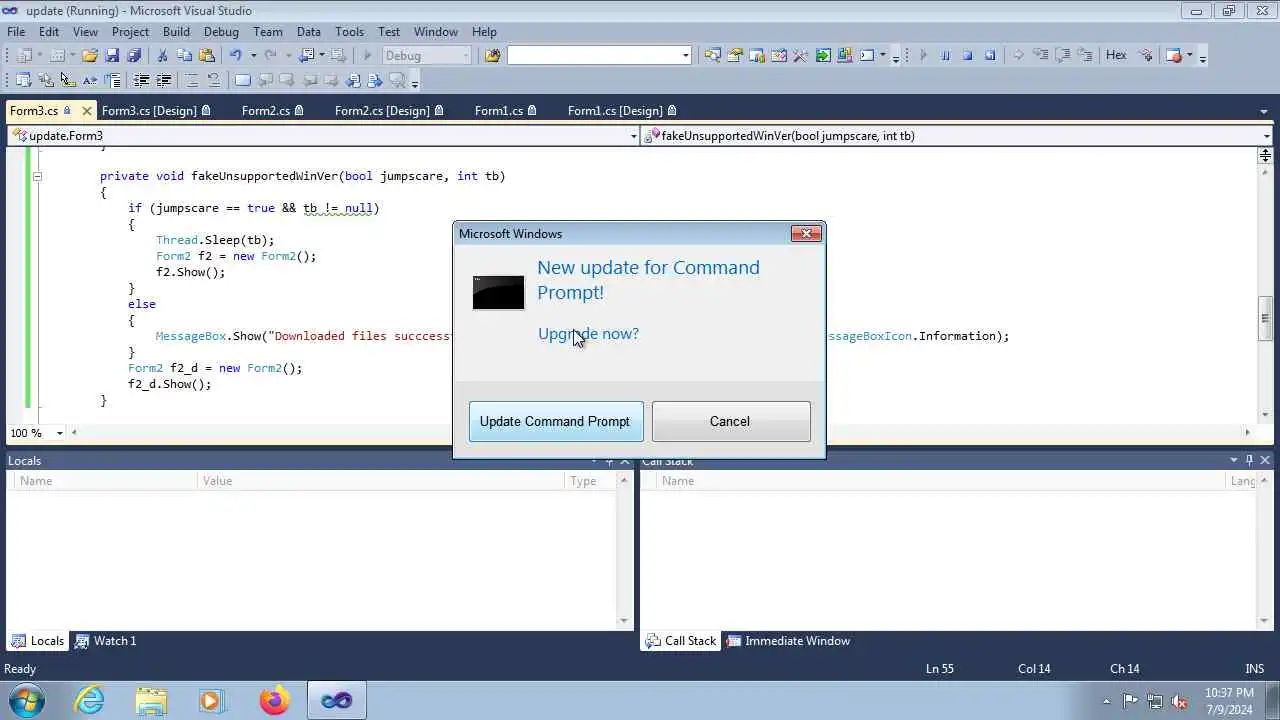Close the Form3.cs tab
Screen dimensions: 1280x720
click(86, 110)
